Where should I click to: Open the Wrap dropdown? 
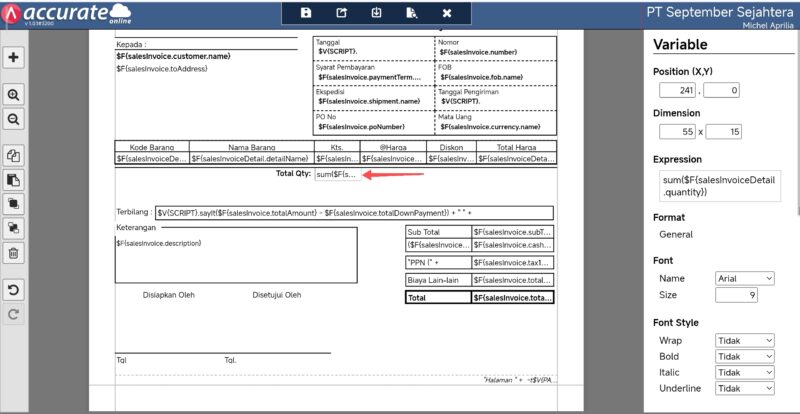tap(745, 341)
